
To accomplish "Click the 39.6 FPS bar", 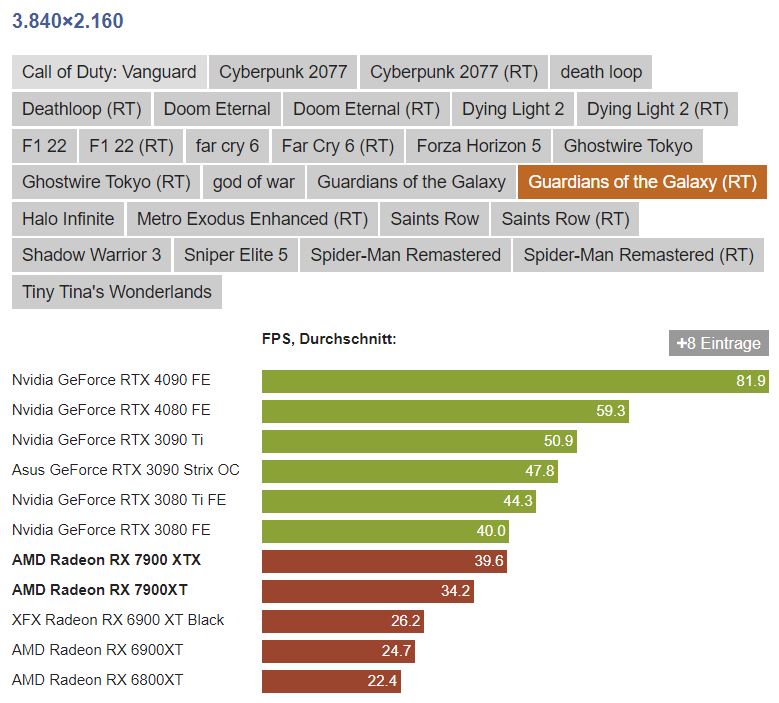I will [x=385, y=561].
